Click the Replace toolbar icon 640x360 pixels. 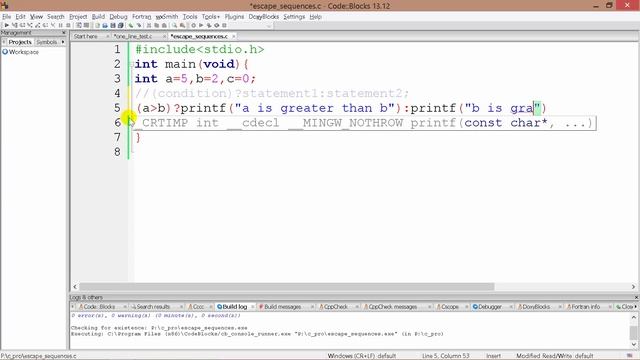(x=182, y=25)
